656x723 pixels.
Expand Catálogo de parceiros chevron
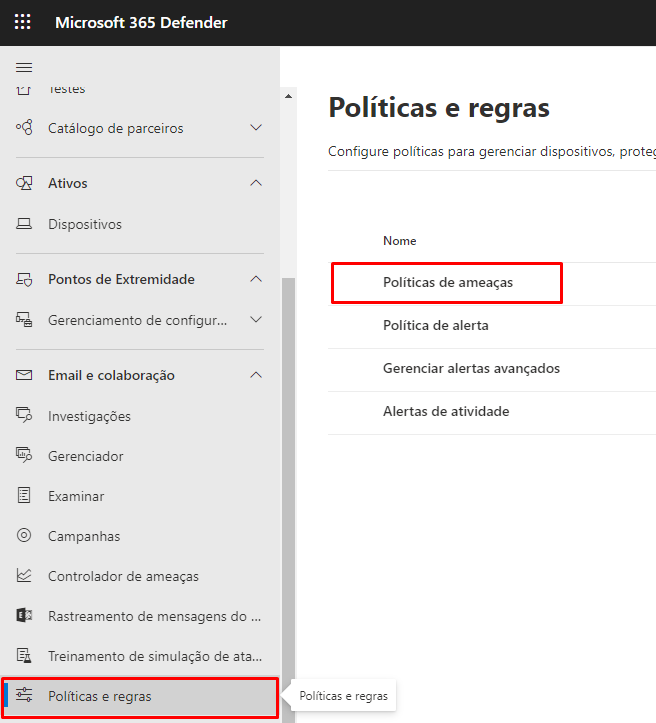tap(256, 127)
